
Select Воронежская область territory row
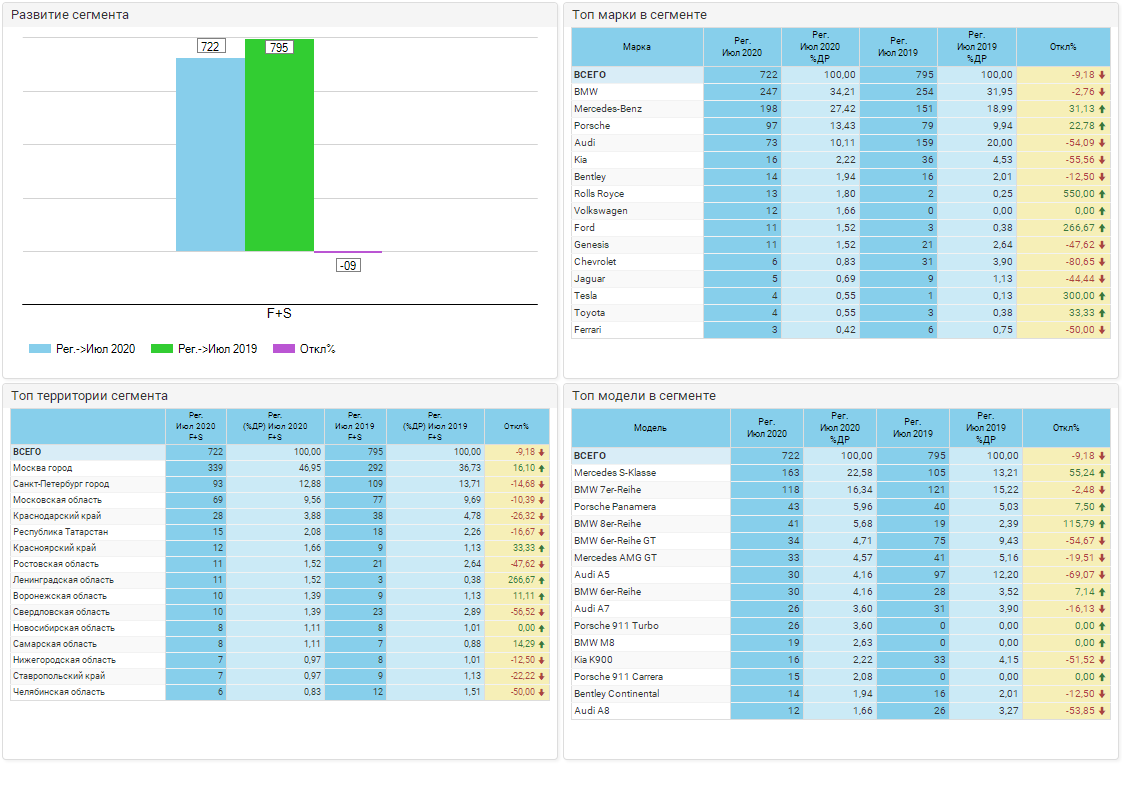280,596
